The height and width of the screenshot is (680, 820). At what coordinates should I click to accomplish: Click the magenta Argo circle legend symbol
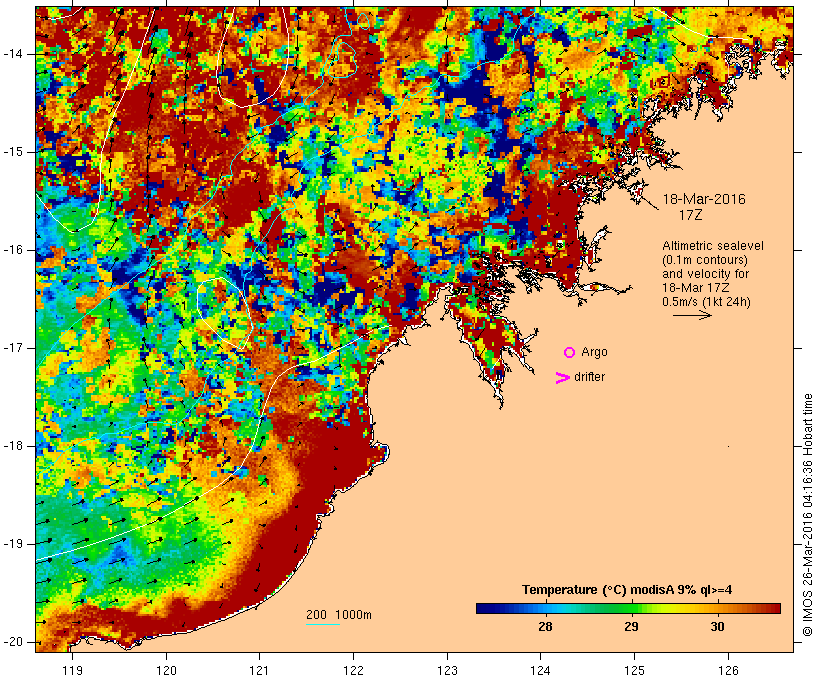(570, 353)
